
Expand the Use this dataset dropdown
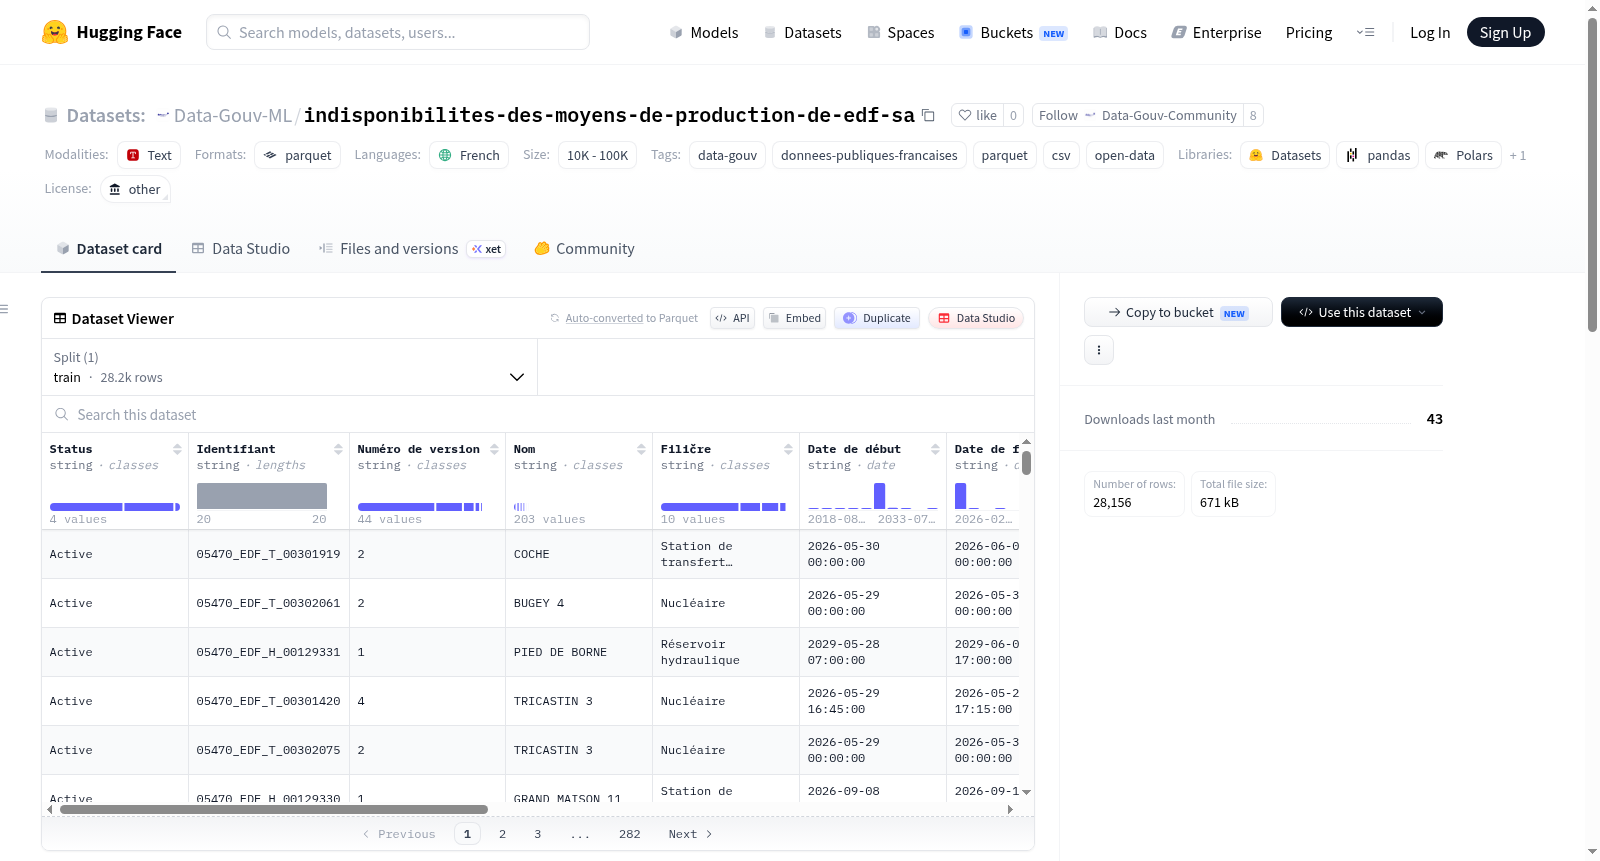coord(1362,312)
